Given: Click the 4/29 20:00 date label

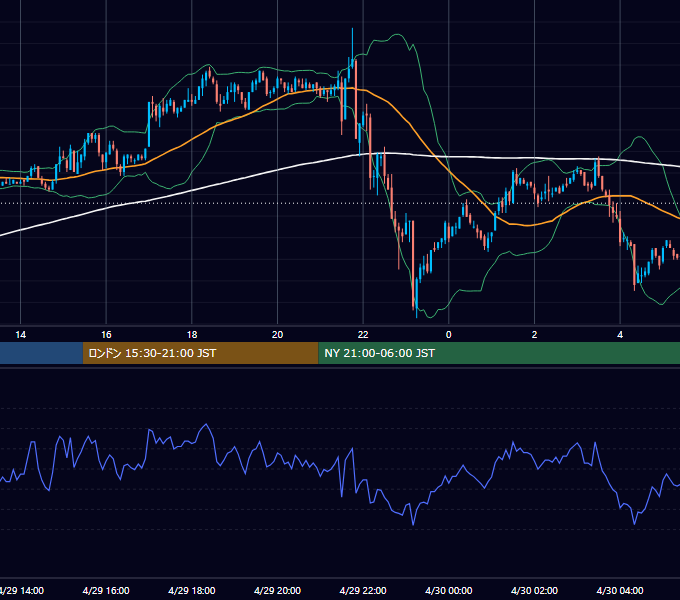Looking at the screenshot, I should pos(278,591).
